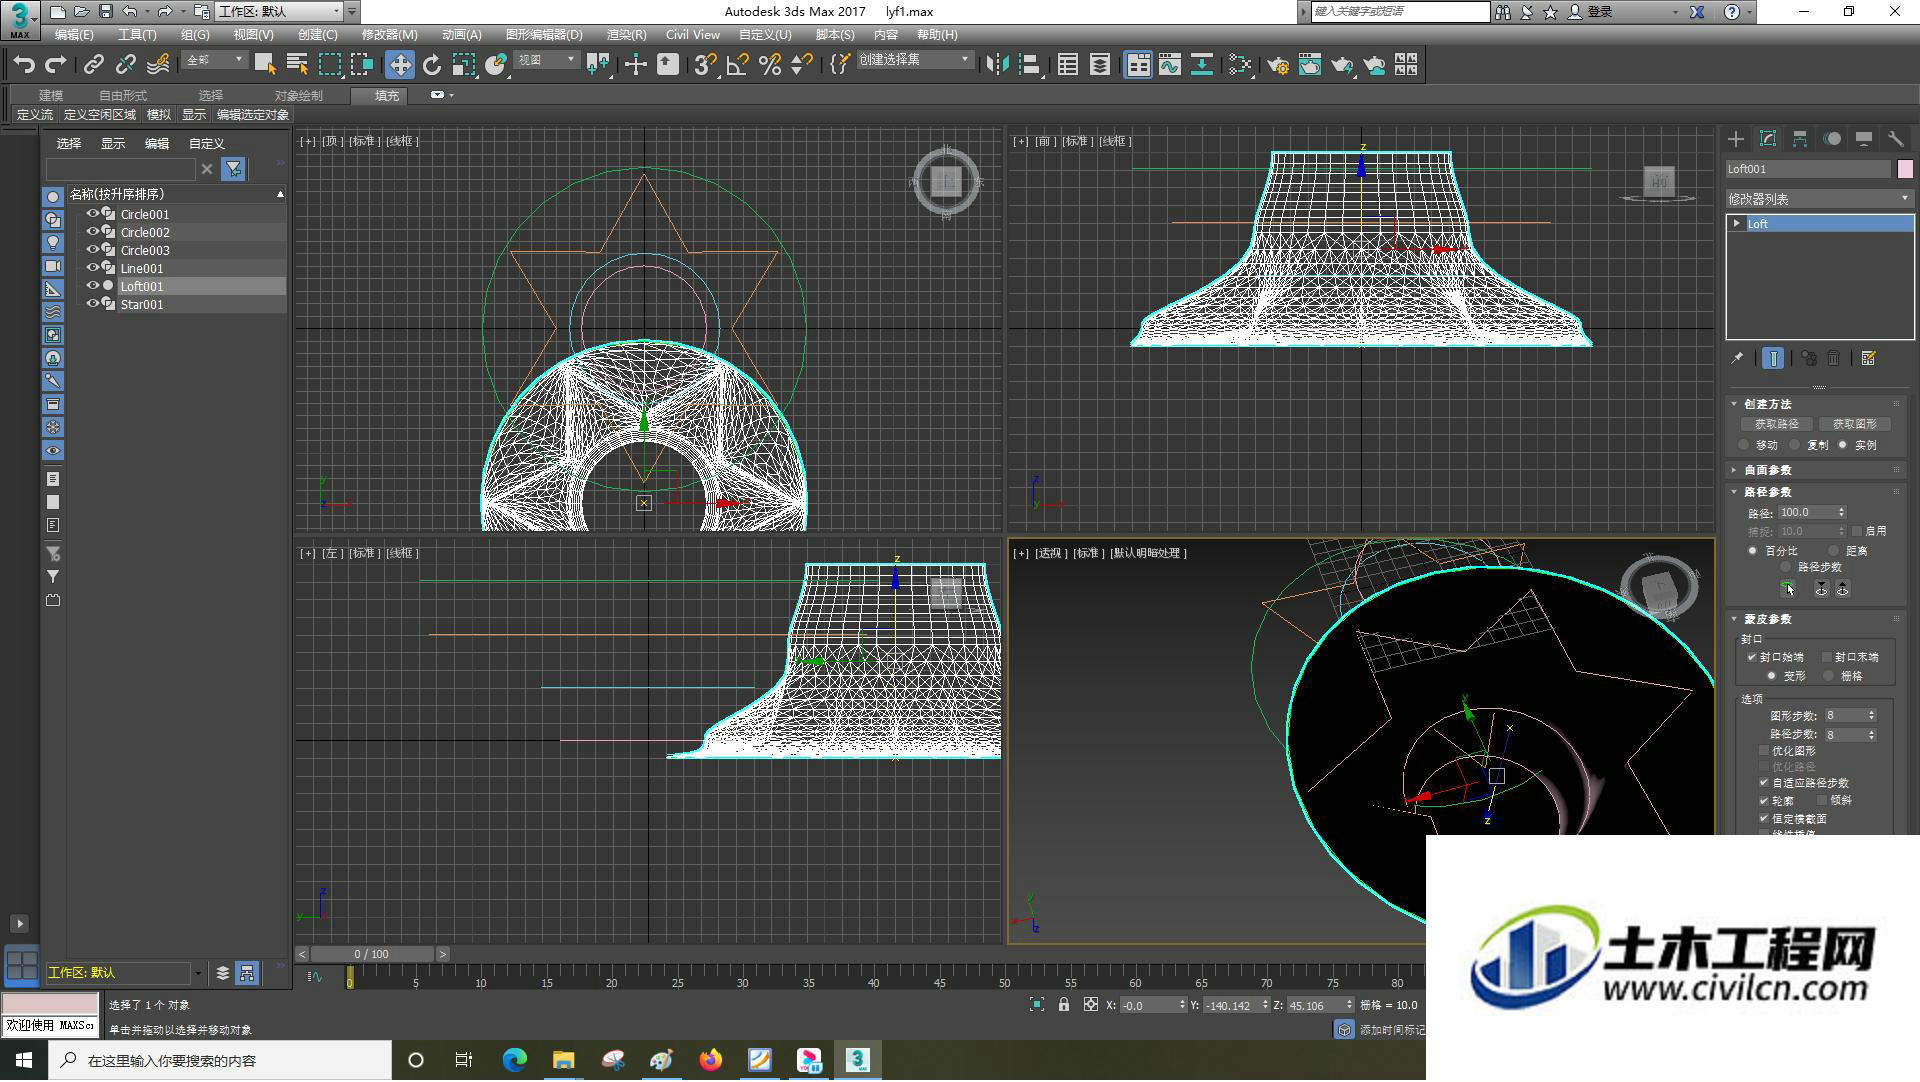Open the 创建选择集 dropdown

coord(914,60)
